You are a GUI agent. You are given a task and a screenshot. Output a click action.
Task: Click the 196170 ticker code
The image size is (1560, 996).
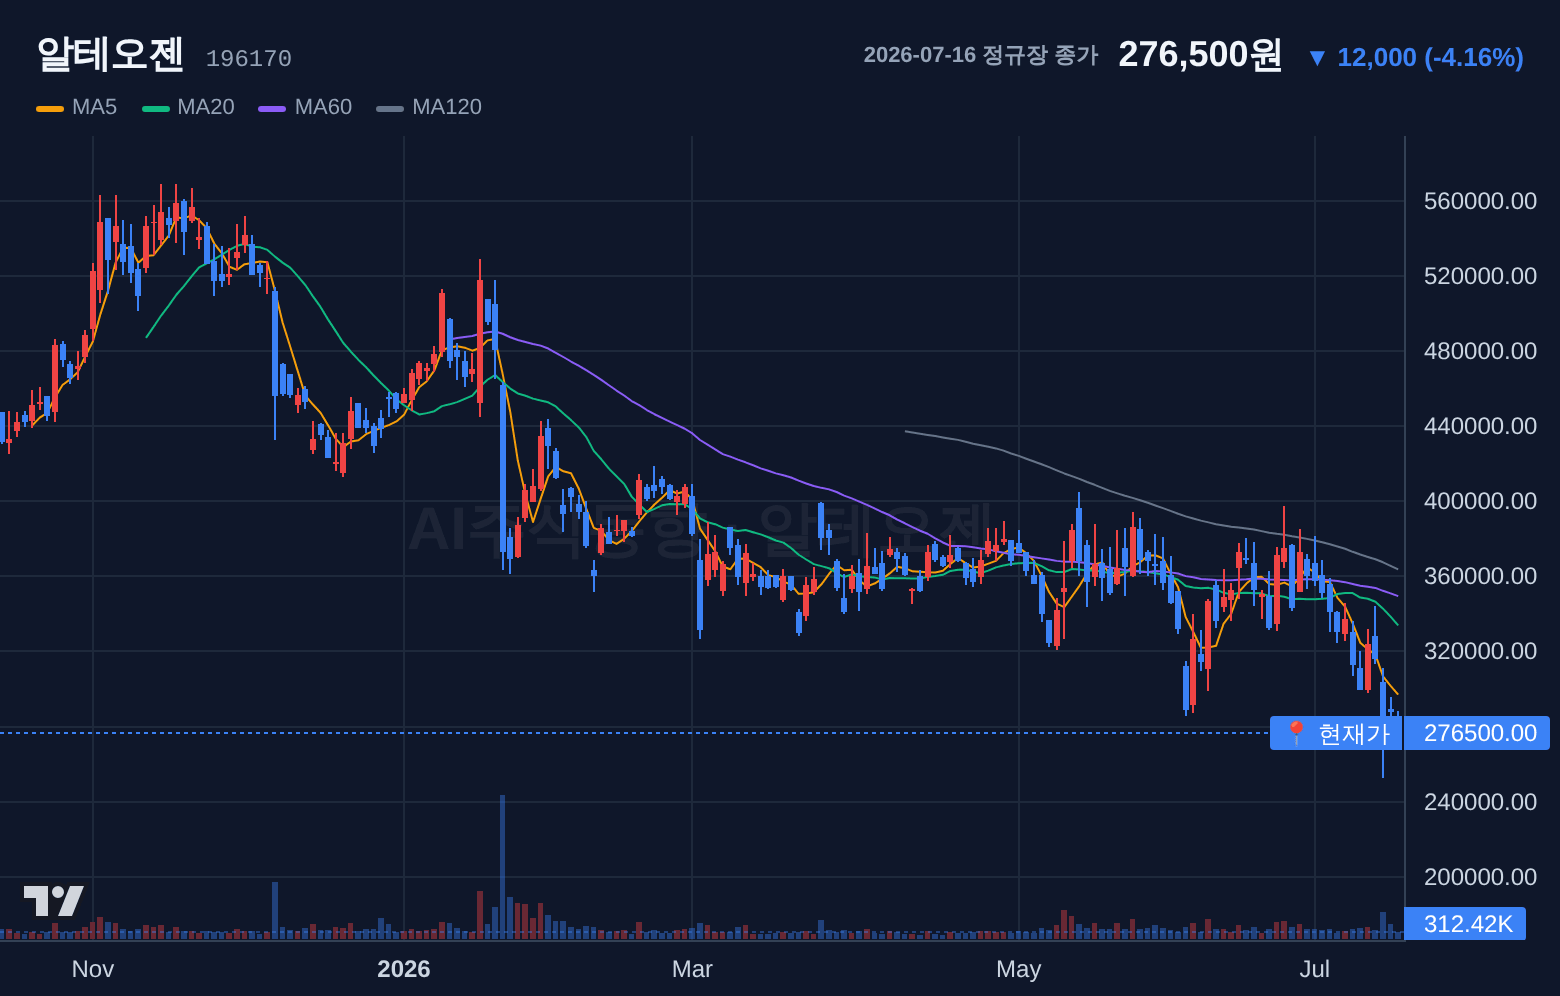(x=249, y=59)
